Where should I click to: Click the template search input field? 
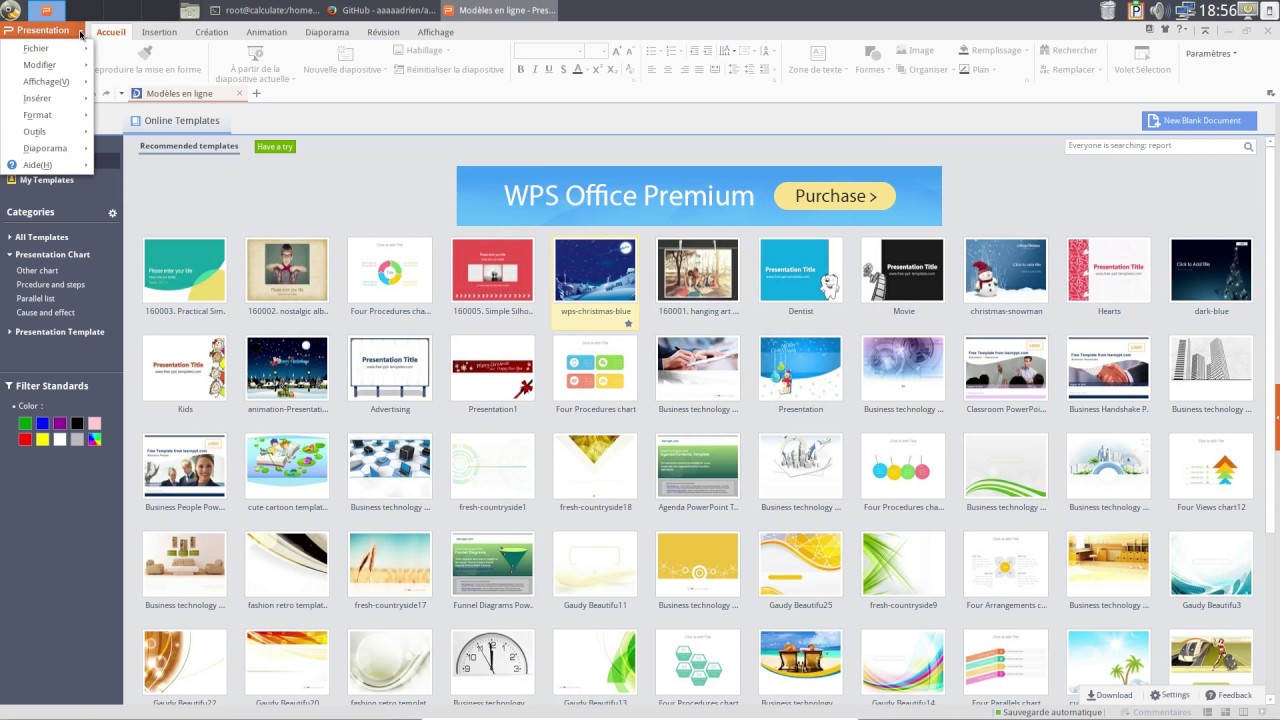click(1153, 146)
